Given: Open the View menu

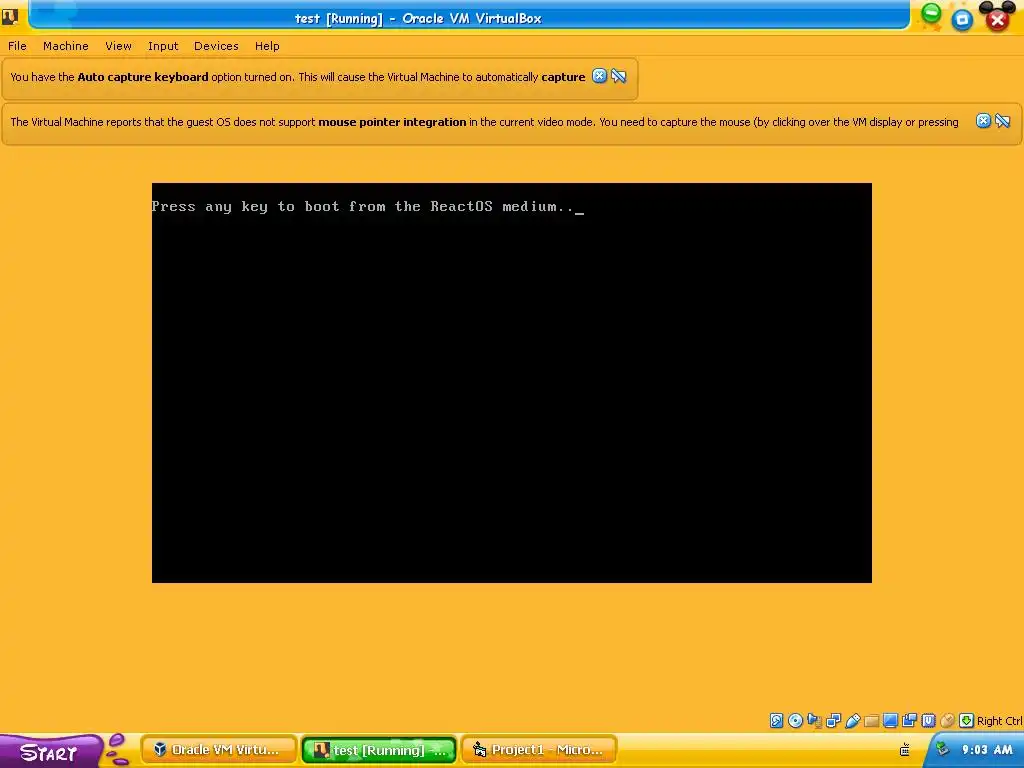Looking at the screenshot, I should [x=118, y=46].
